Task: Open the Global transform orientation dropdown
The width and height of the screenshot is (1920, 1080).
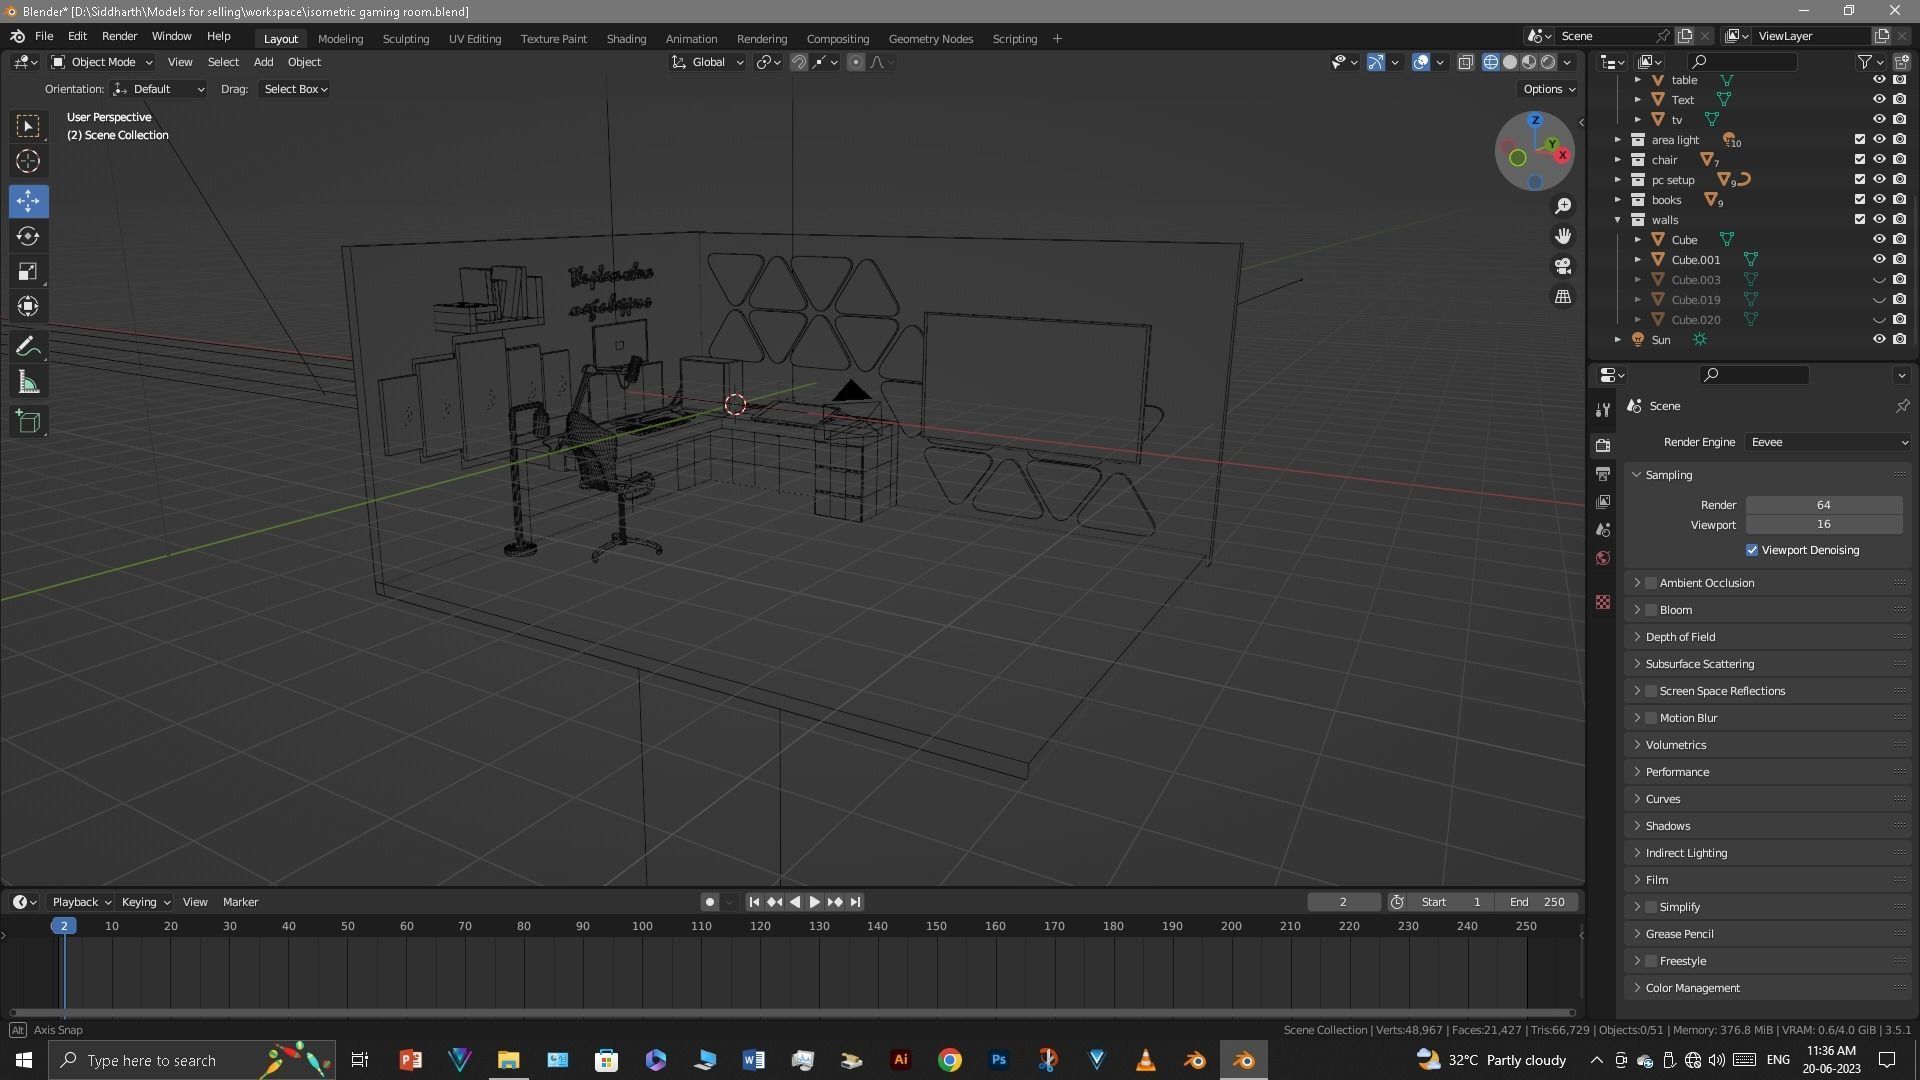Action: [x=708, y=62]
